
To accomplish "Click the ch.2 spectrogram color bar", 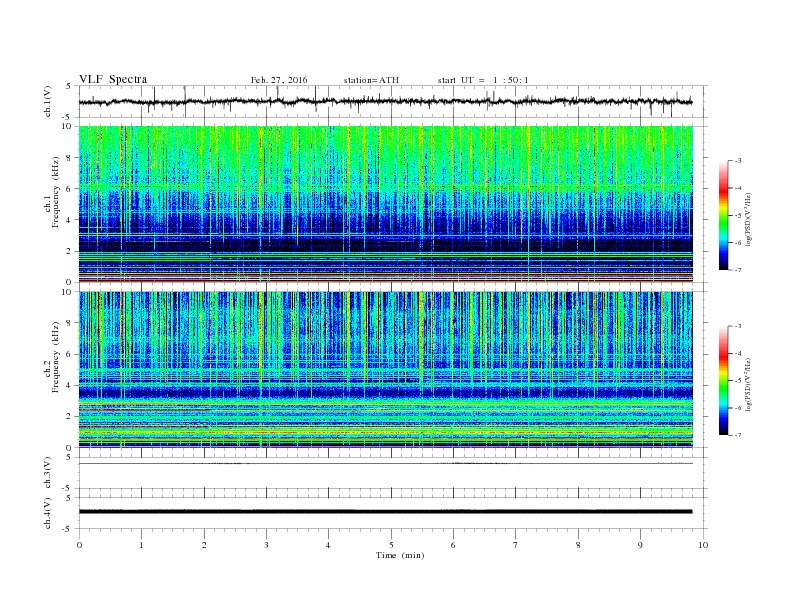I will 724,380.
